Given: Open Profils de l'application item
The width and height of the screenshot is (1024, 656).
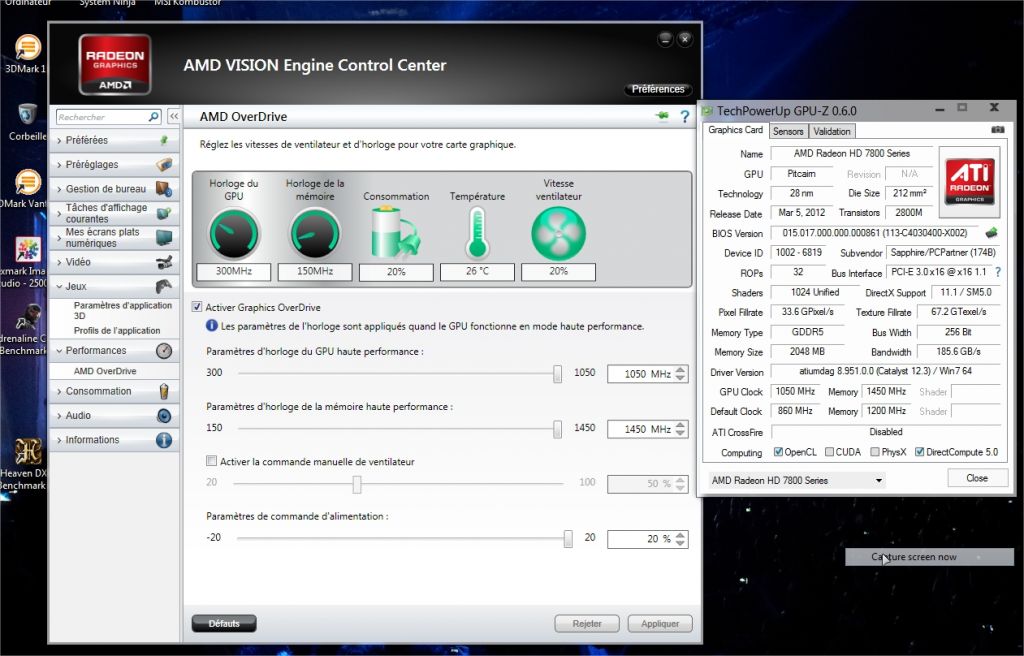Looking at the screenshot, I should pyautogui.click(x=117, y=331).
